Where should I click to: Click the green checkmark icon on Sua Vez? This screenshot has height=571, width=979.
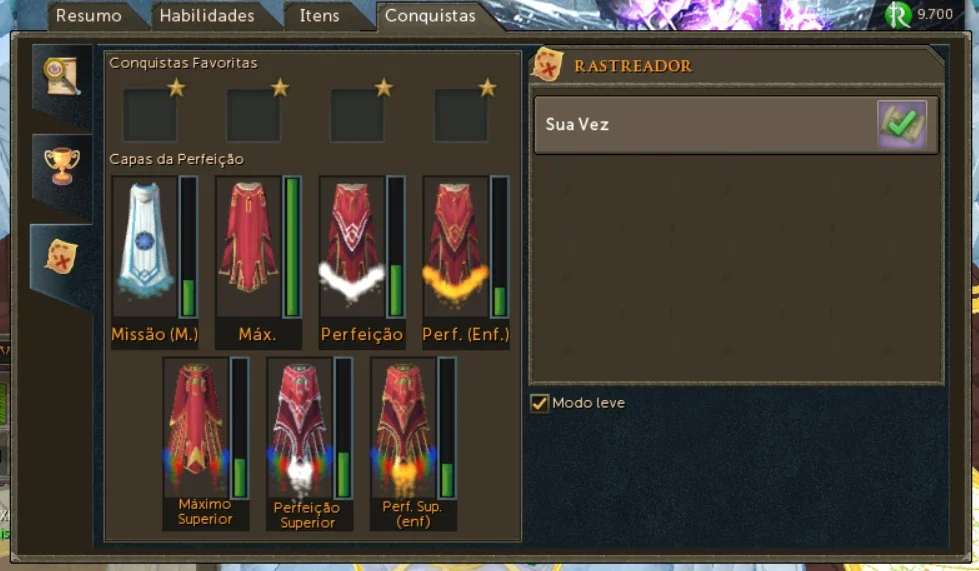902,124
